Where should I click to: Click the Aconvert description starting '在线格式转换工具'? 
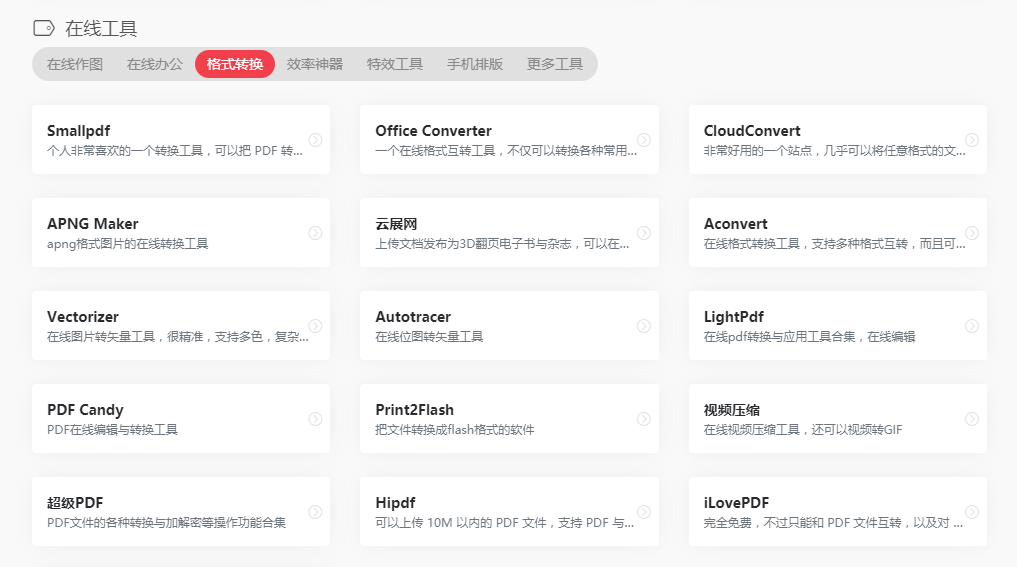(834, 243)
